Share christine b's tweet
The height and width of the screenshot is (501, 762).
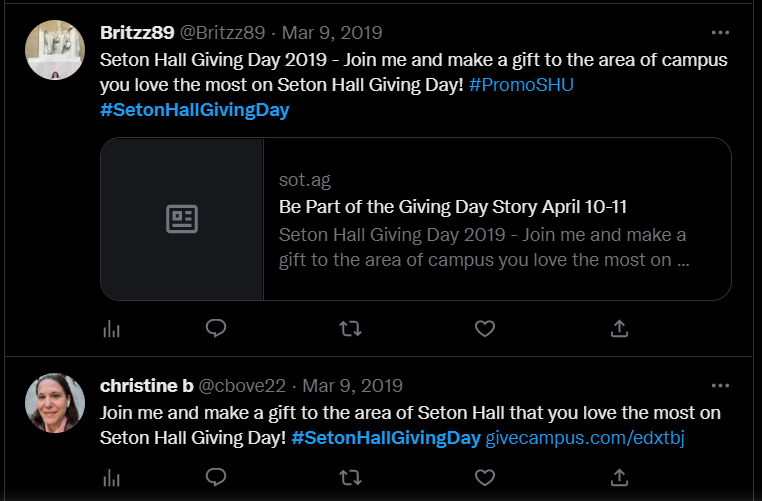pos(619,478)
